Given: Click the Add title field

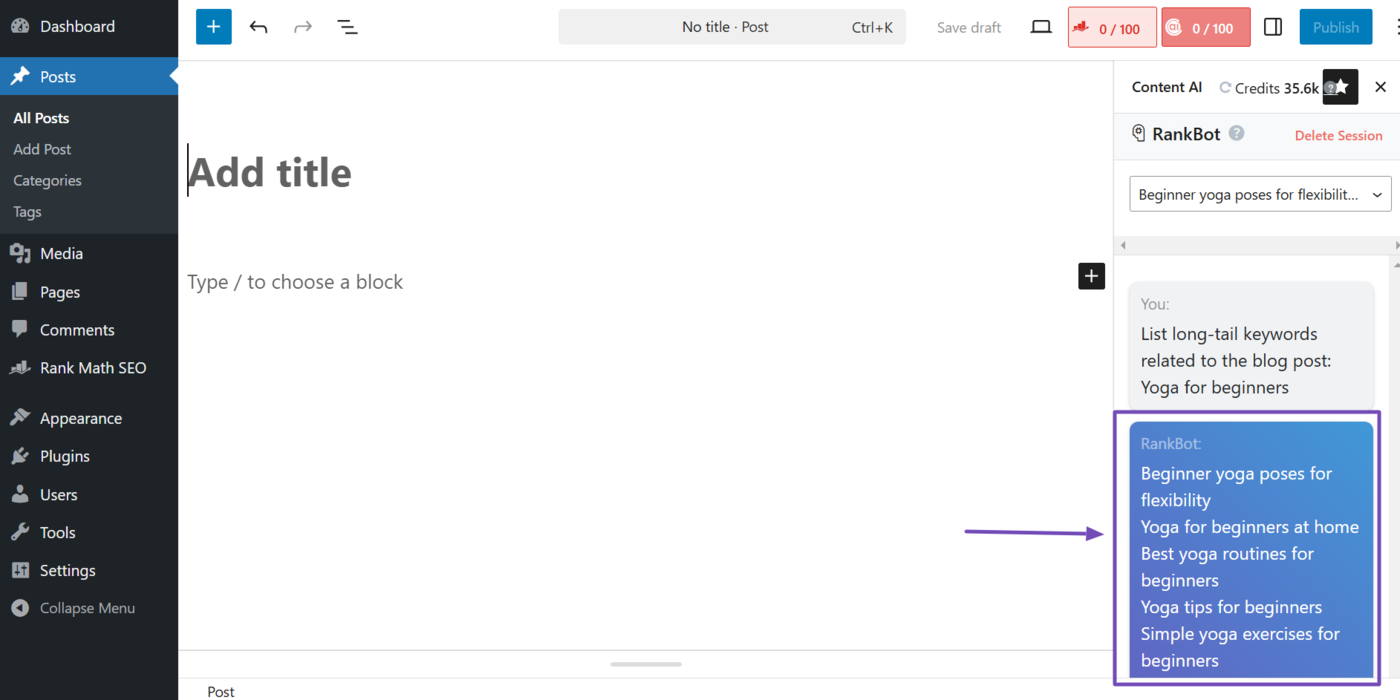Looking at the screenshot, I should click(270, 173).
